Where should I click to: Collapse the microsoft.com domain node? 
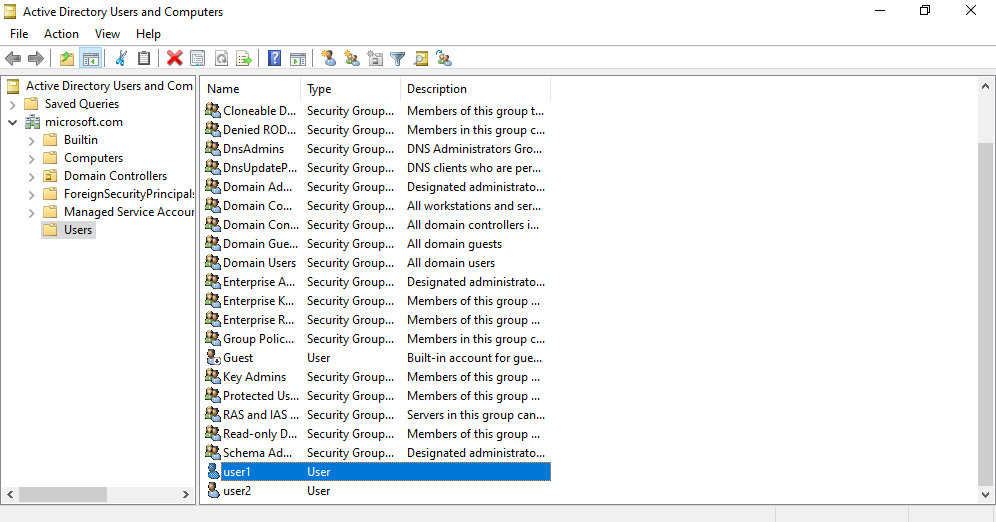tap(13, 122)
